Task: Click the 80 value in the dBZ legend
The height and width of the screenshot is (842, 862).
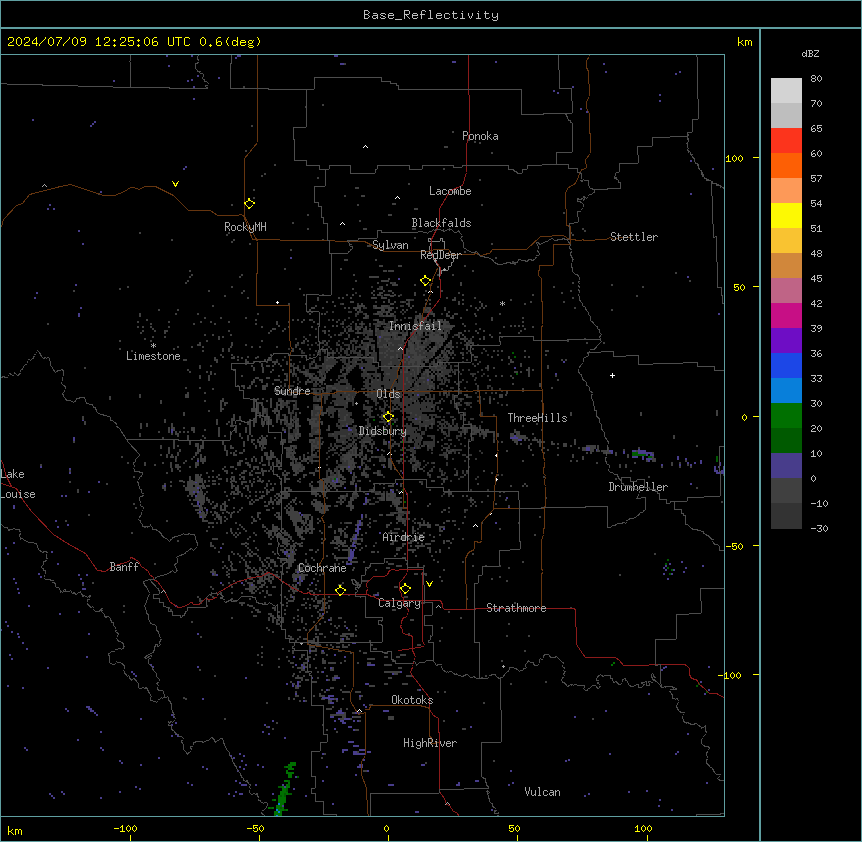Action: pyautogui.click(x=816, y=79)
